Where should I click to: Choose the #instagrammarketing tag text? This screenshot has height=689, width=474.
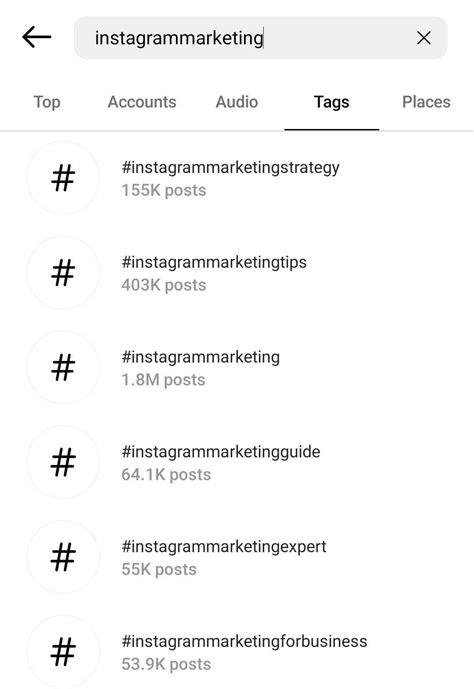click(201, 358)
